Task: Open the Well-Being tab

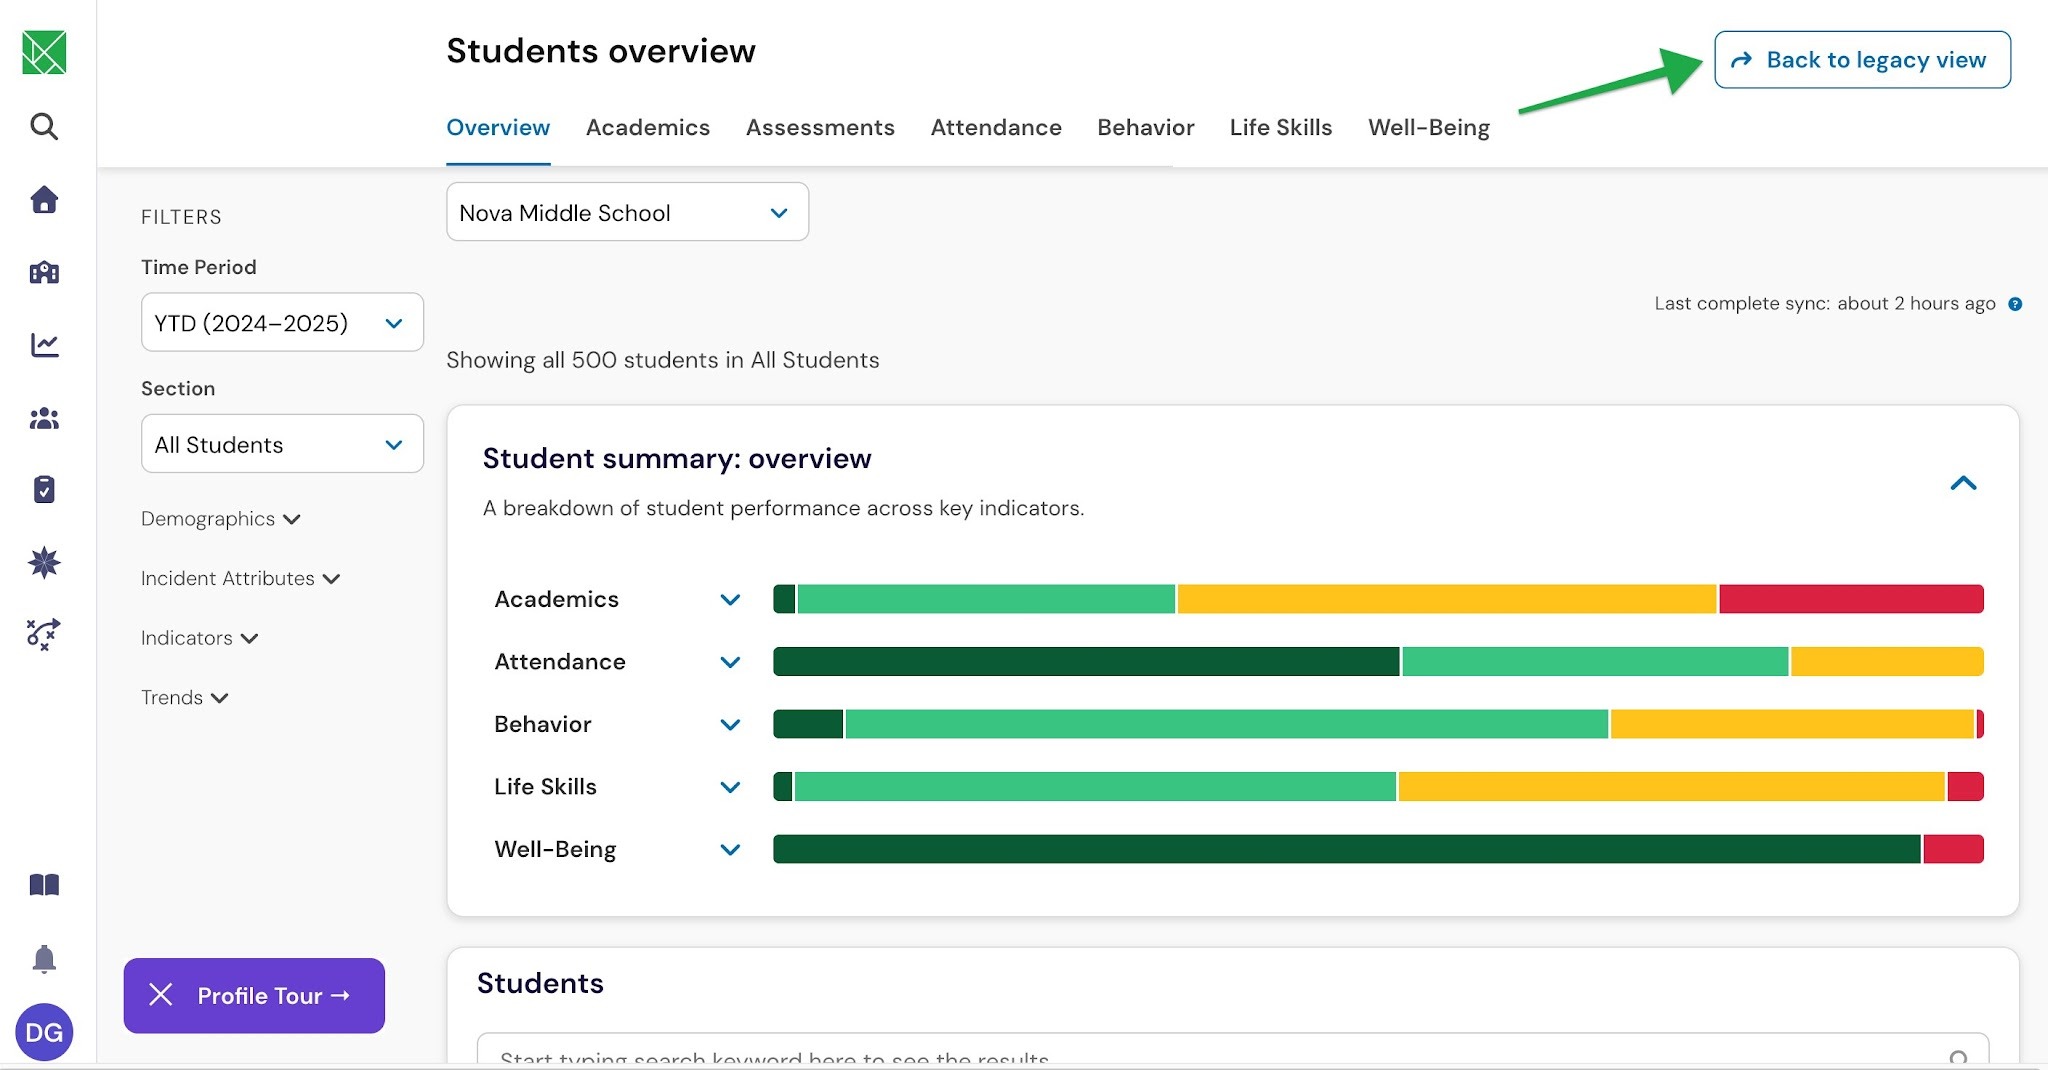Action: 1429,128
